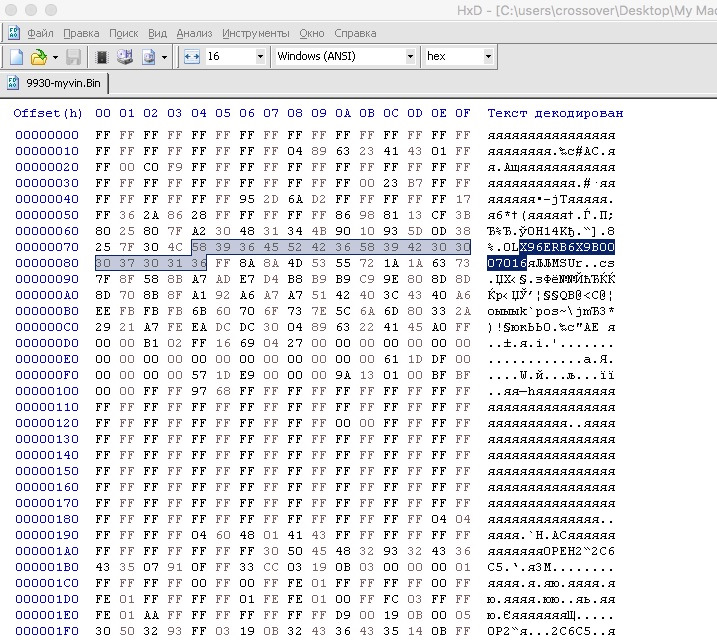
Task: Click the Open disk drive icon
Action: 124,57
